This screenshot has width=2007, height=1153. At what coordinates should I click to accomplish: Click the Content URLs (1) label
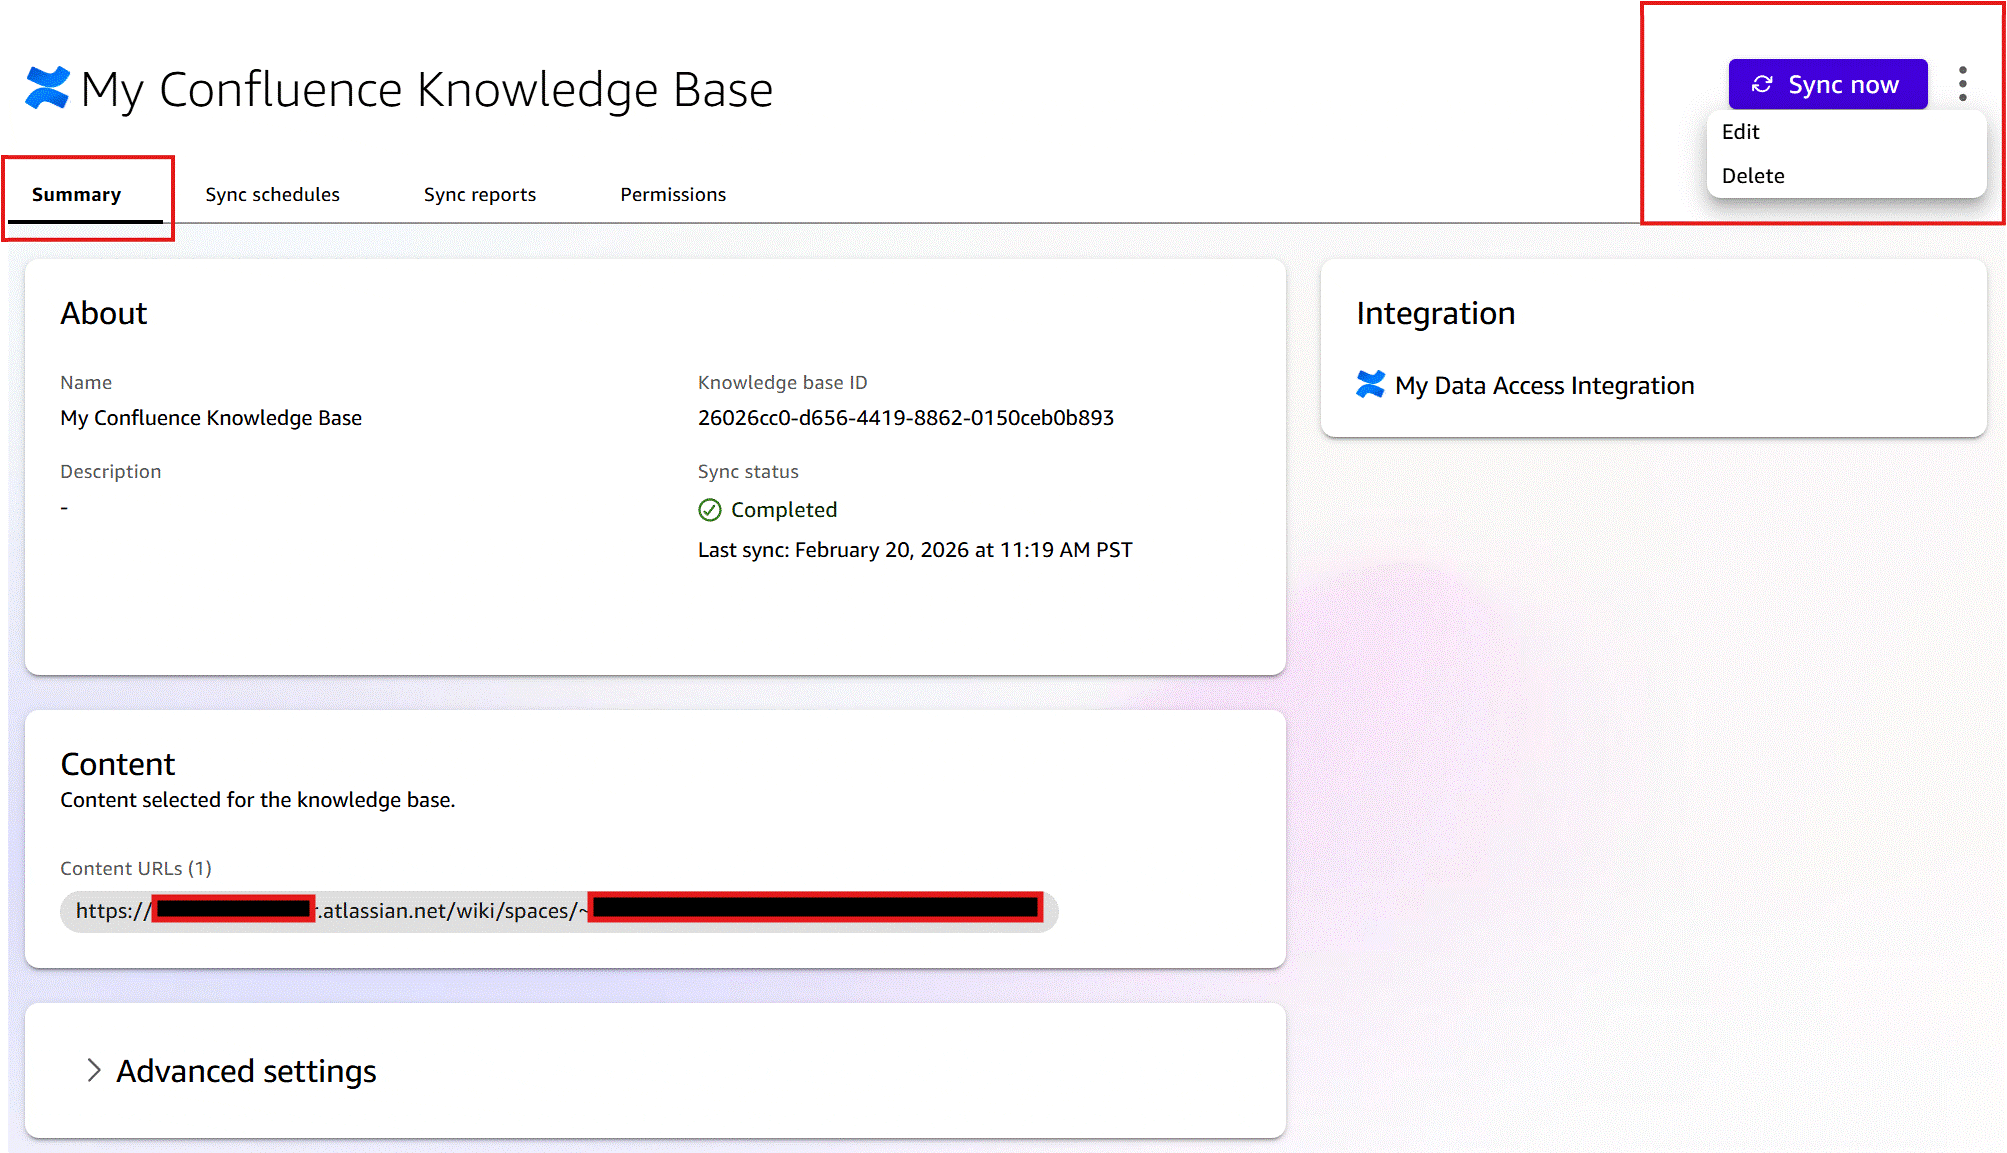coord(136,868)
